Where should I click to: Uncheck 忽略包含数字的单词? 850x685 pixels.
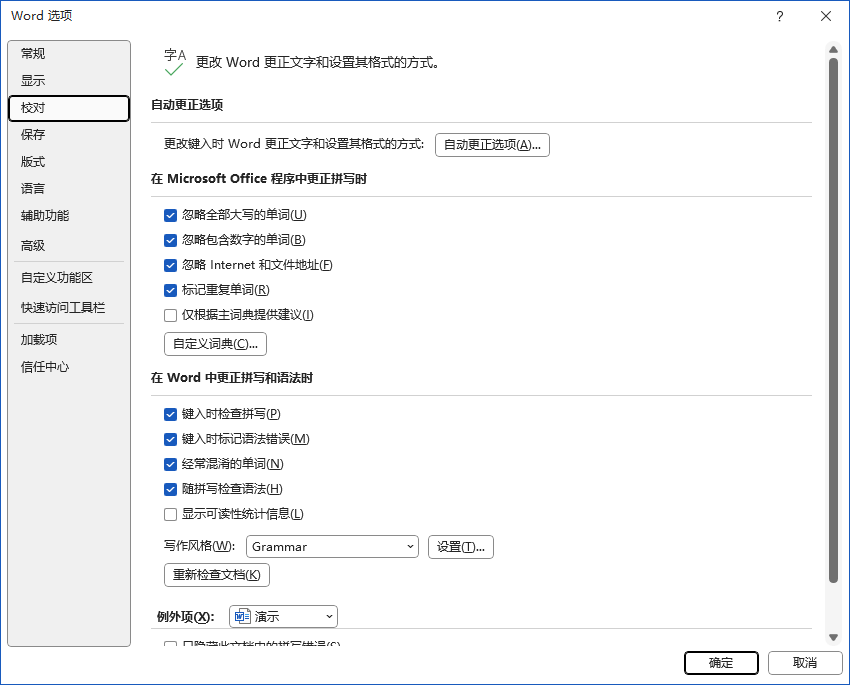[171, 240]
